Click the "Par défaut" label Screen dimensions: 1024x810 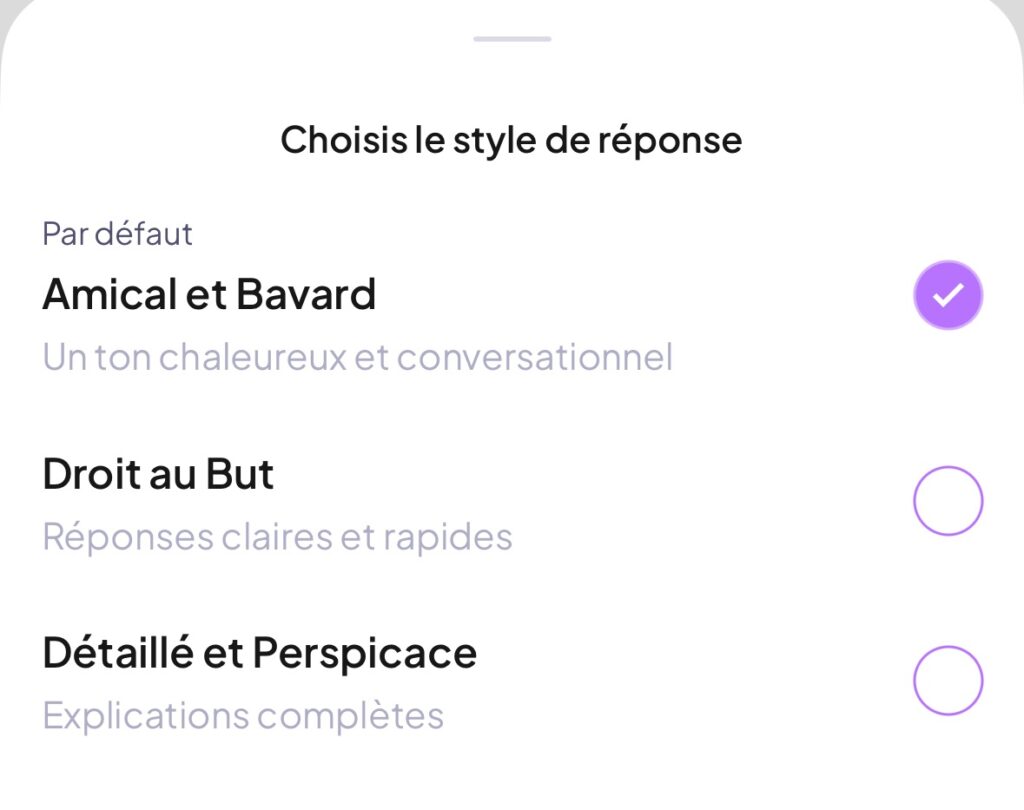117,234
